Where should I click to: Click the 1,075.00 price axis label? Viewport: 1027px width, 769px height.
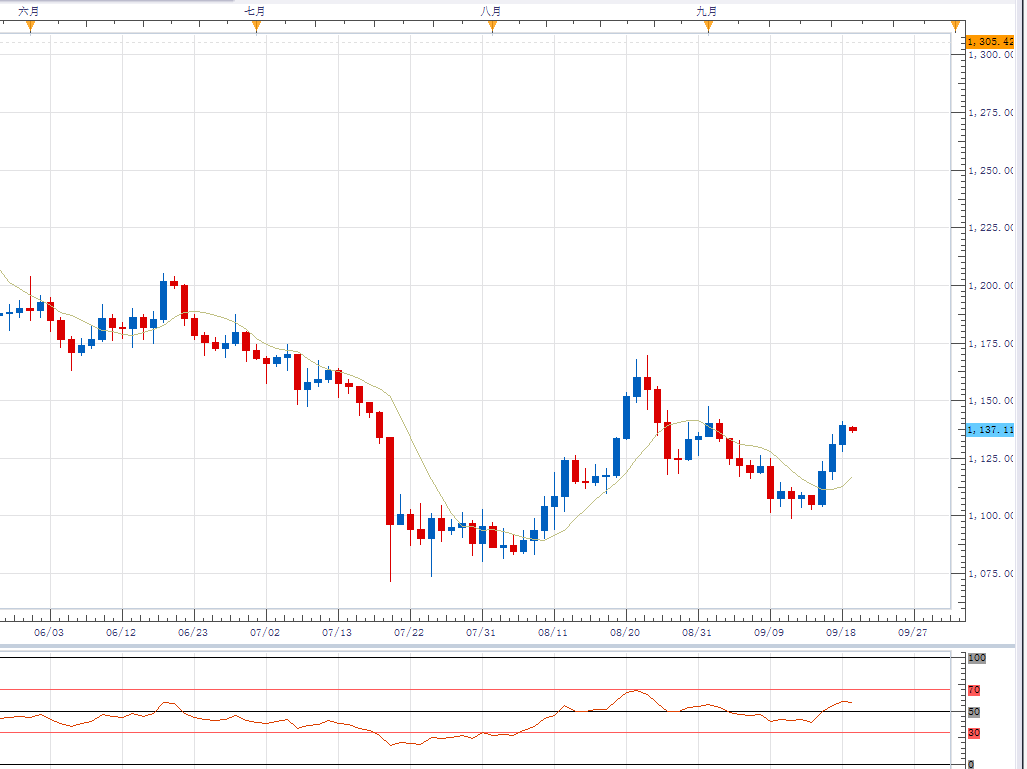990,574
